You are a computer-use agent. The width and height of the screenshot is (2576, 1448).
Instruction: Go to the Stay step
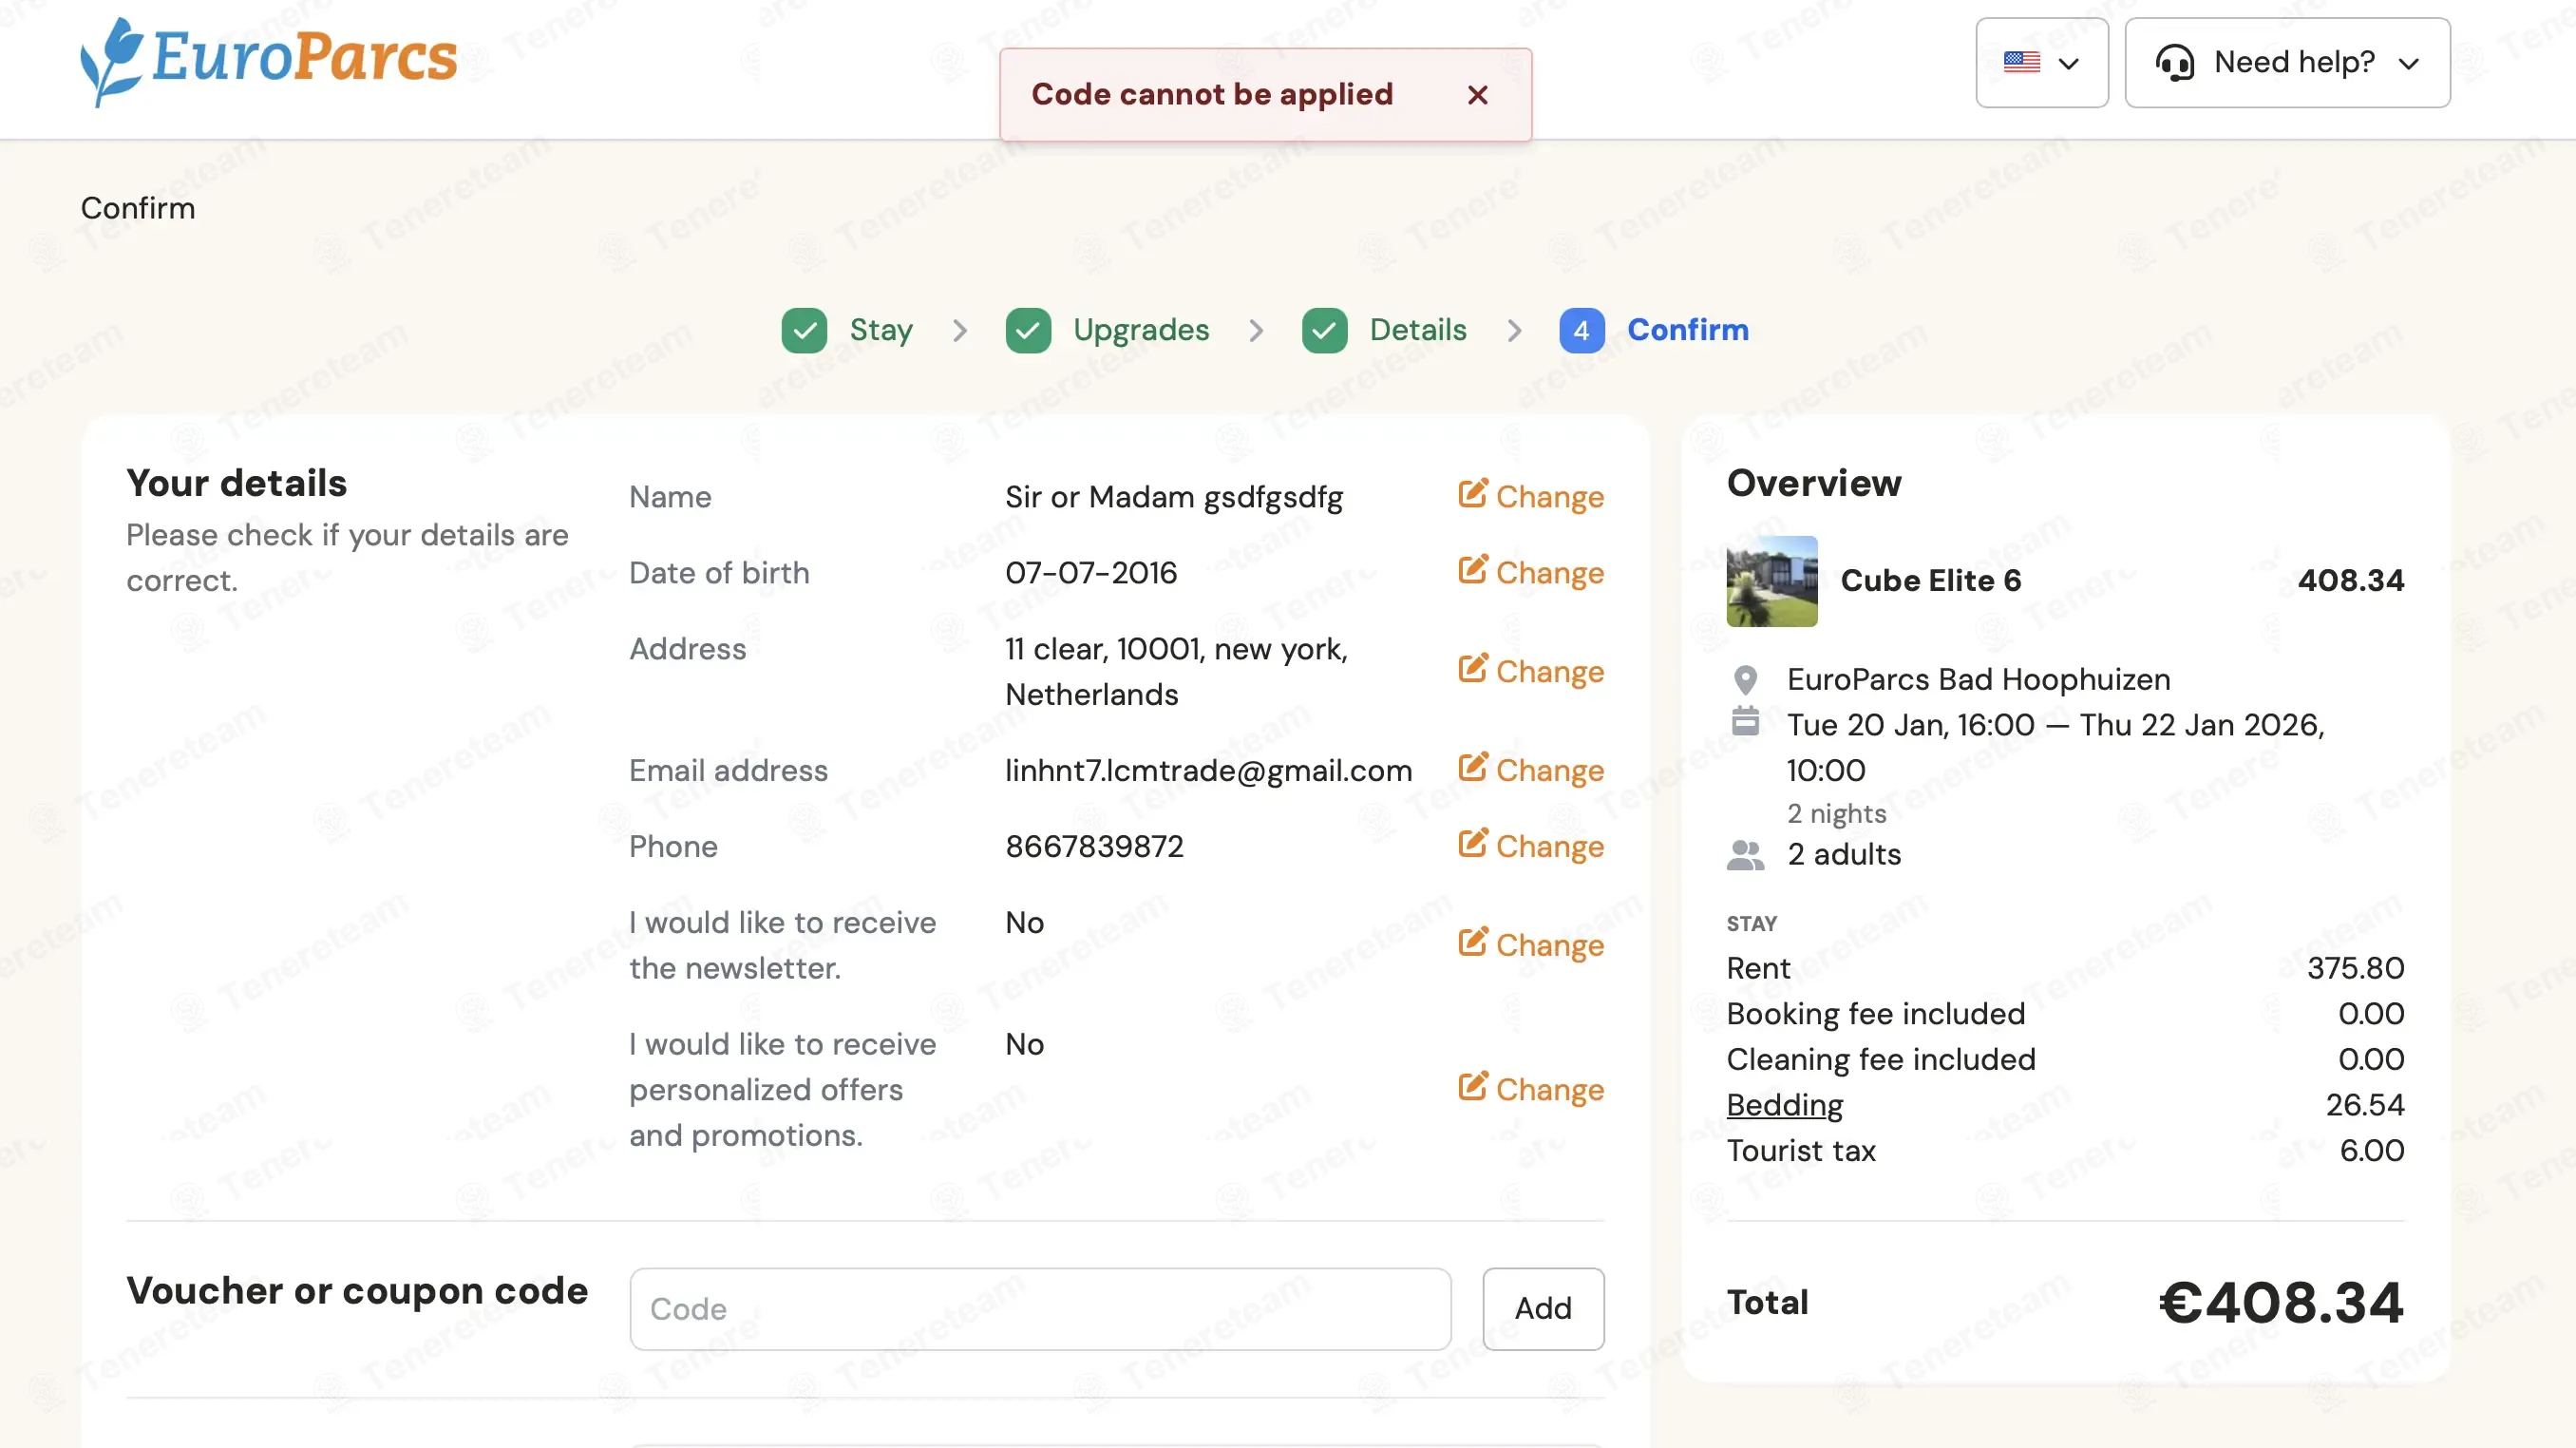881,330
